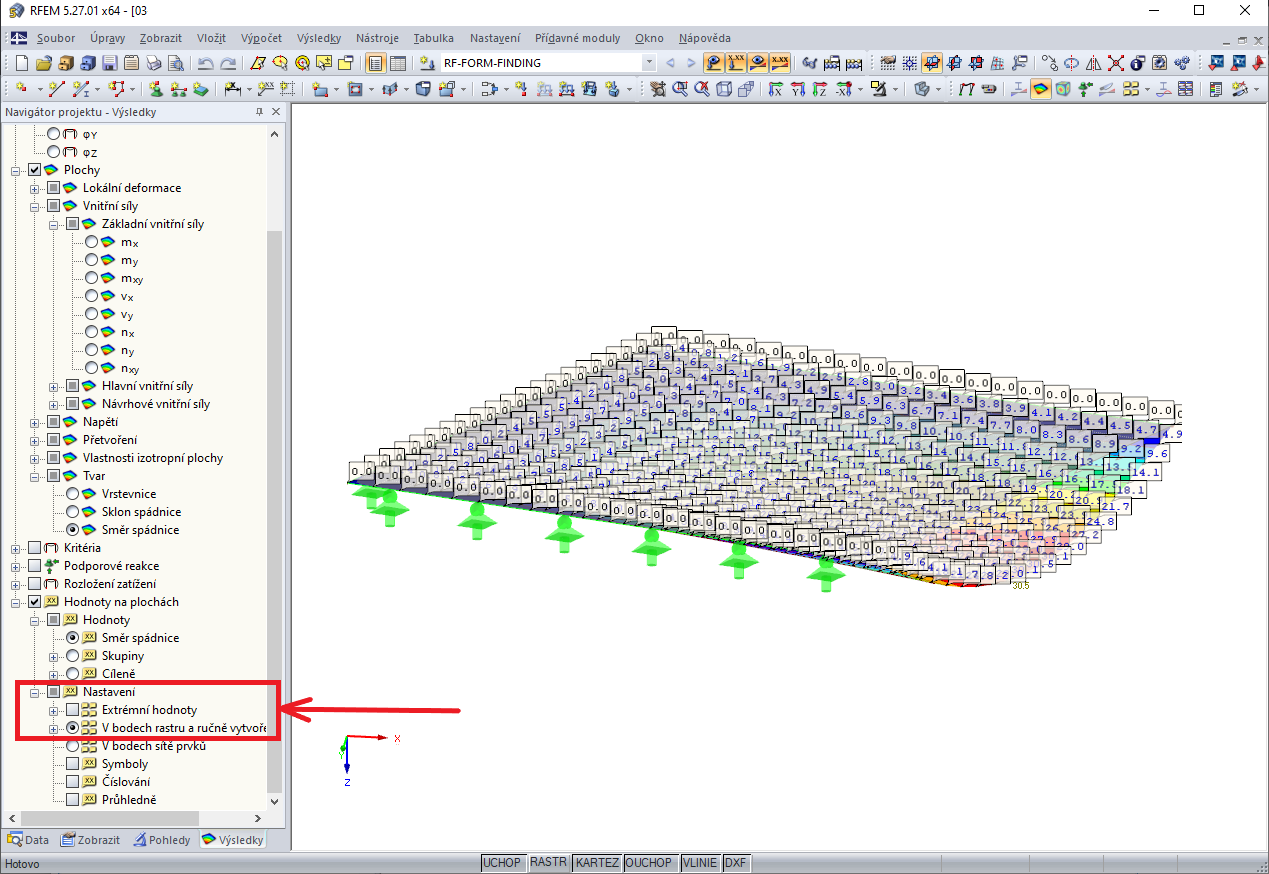The width and height of the screenshot is (1269, 874).
Task: Toggle the RASTR status bar button
Action: point(548,862)
